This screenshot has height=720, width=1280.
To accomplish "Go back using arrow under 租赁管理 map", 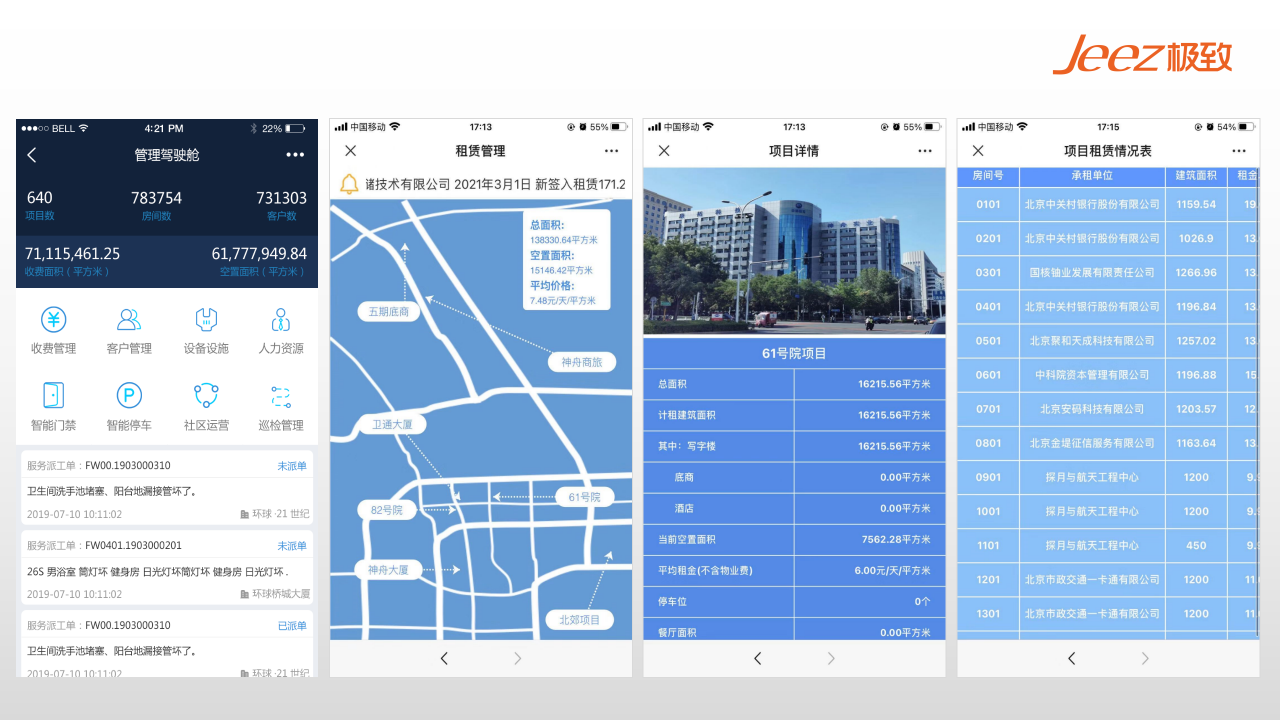I will tap(445, 658).
